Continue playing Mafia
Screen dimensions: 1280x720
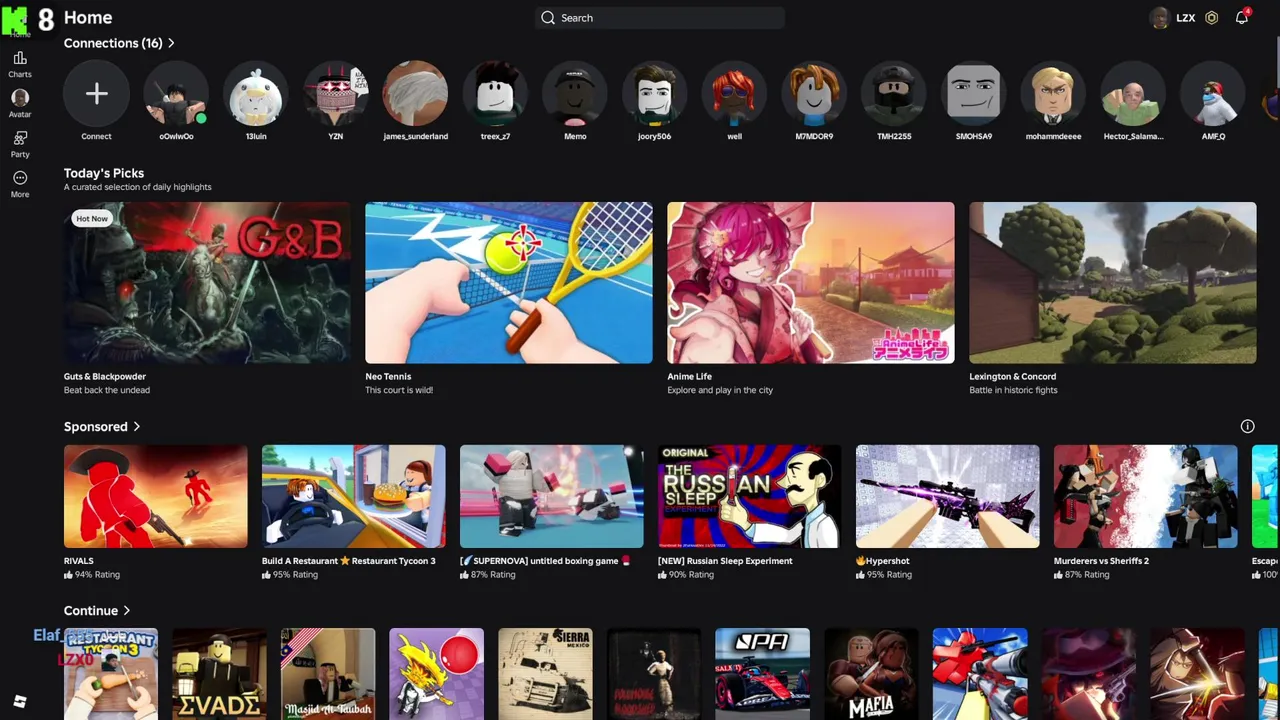coord(871,674)
